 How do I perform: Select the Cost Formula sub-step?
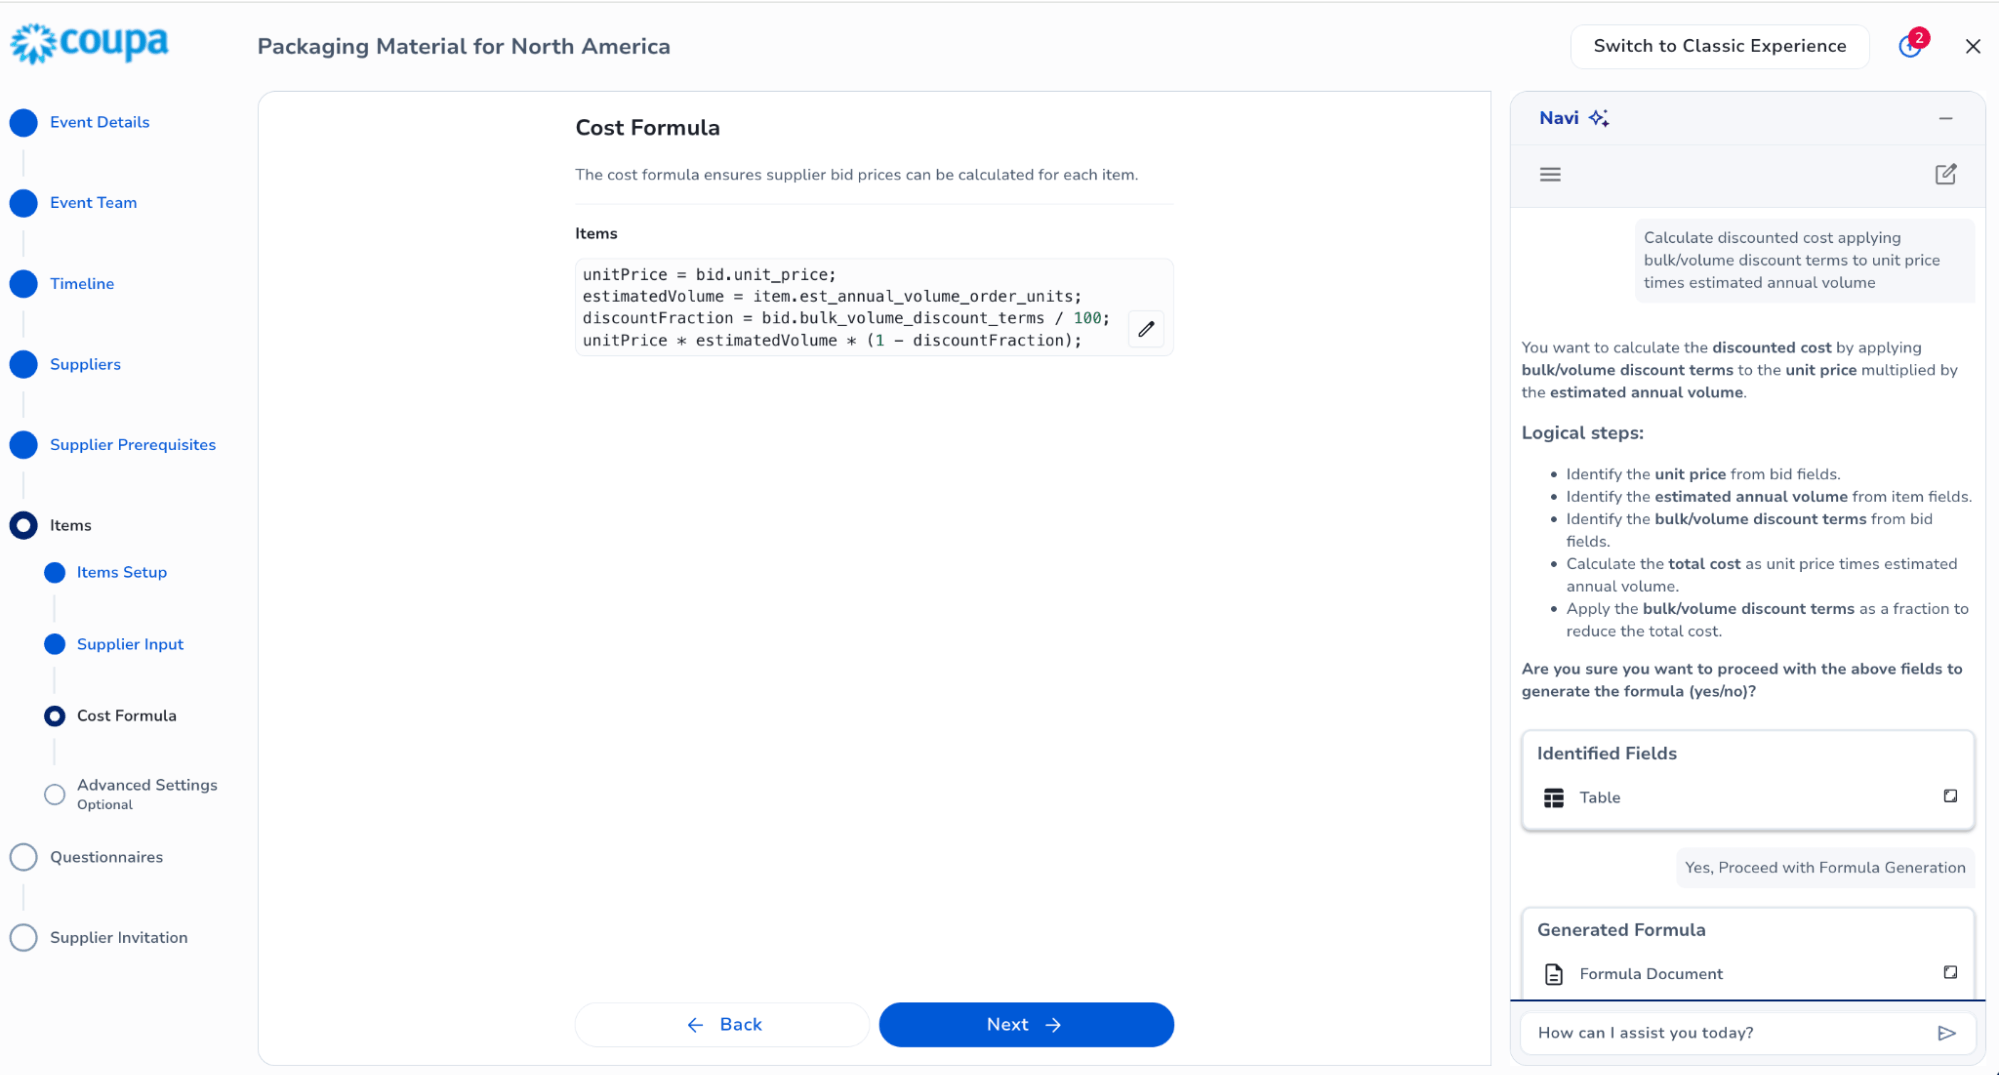coord(126,716)
